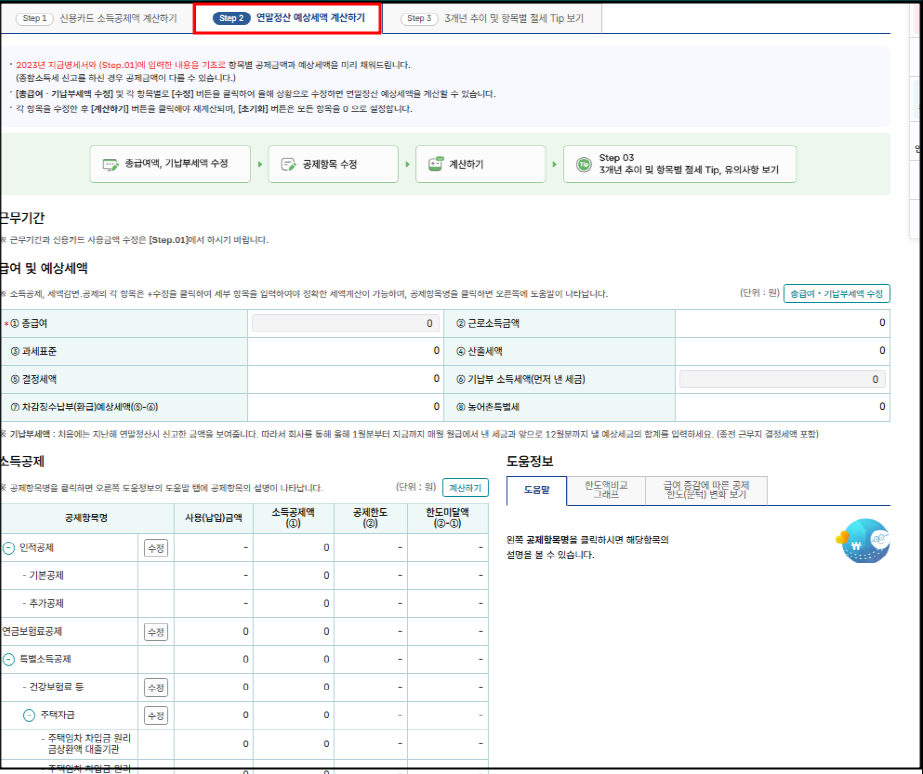Image resolution: width=923 pixels, height=774 pixels.
Task: Open the 한도액비교 그래프 tab
Action: (x=606, y=490)
